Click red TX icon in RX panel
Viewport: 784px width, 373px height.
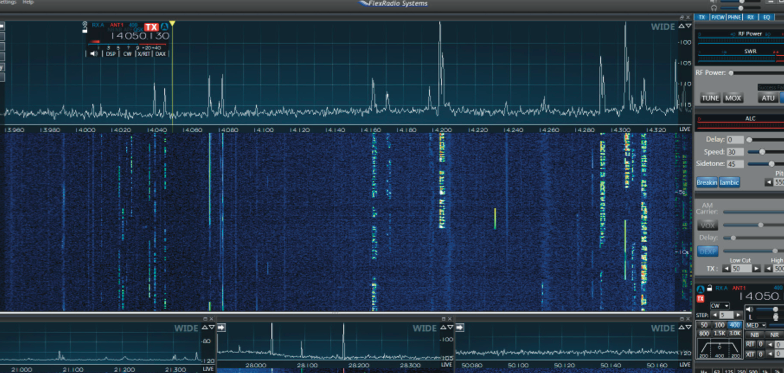coord(700,298)
